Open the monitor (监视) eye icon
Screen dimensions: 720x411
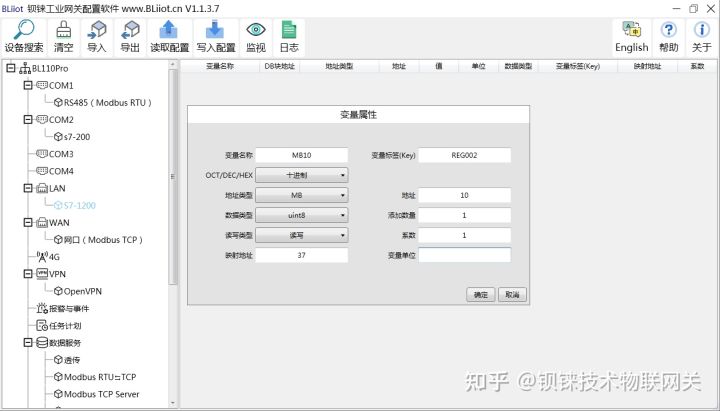256,37
